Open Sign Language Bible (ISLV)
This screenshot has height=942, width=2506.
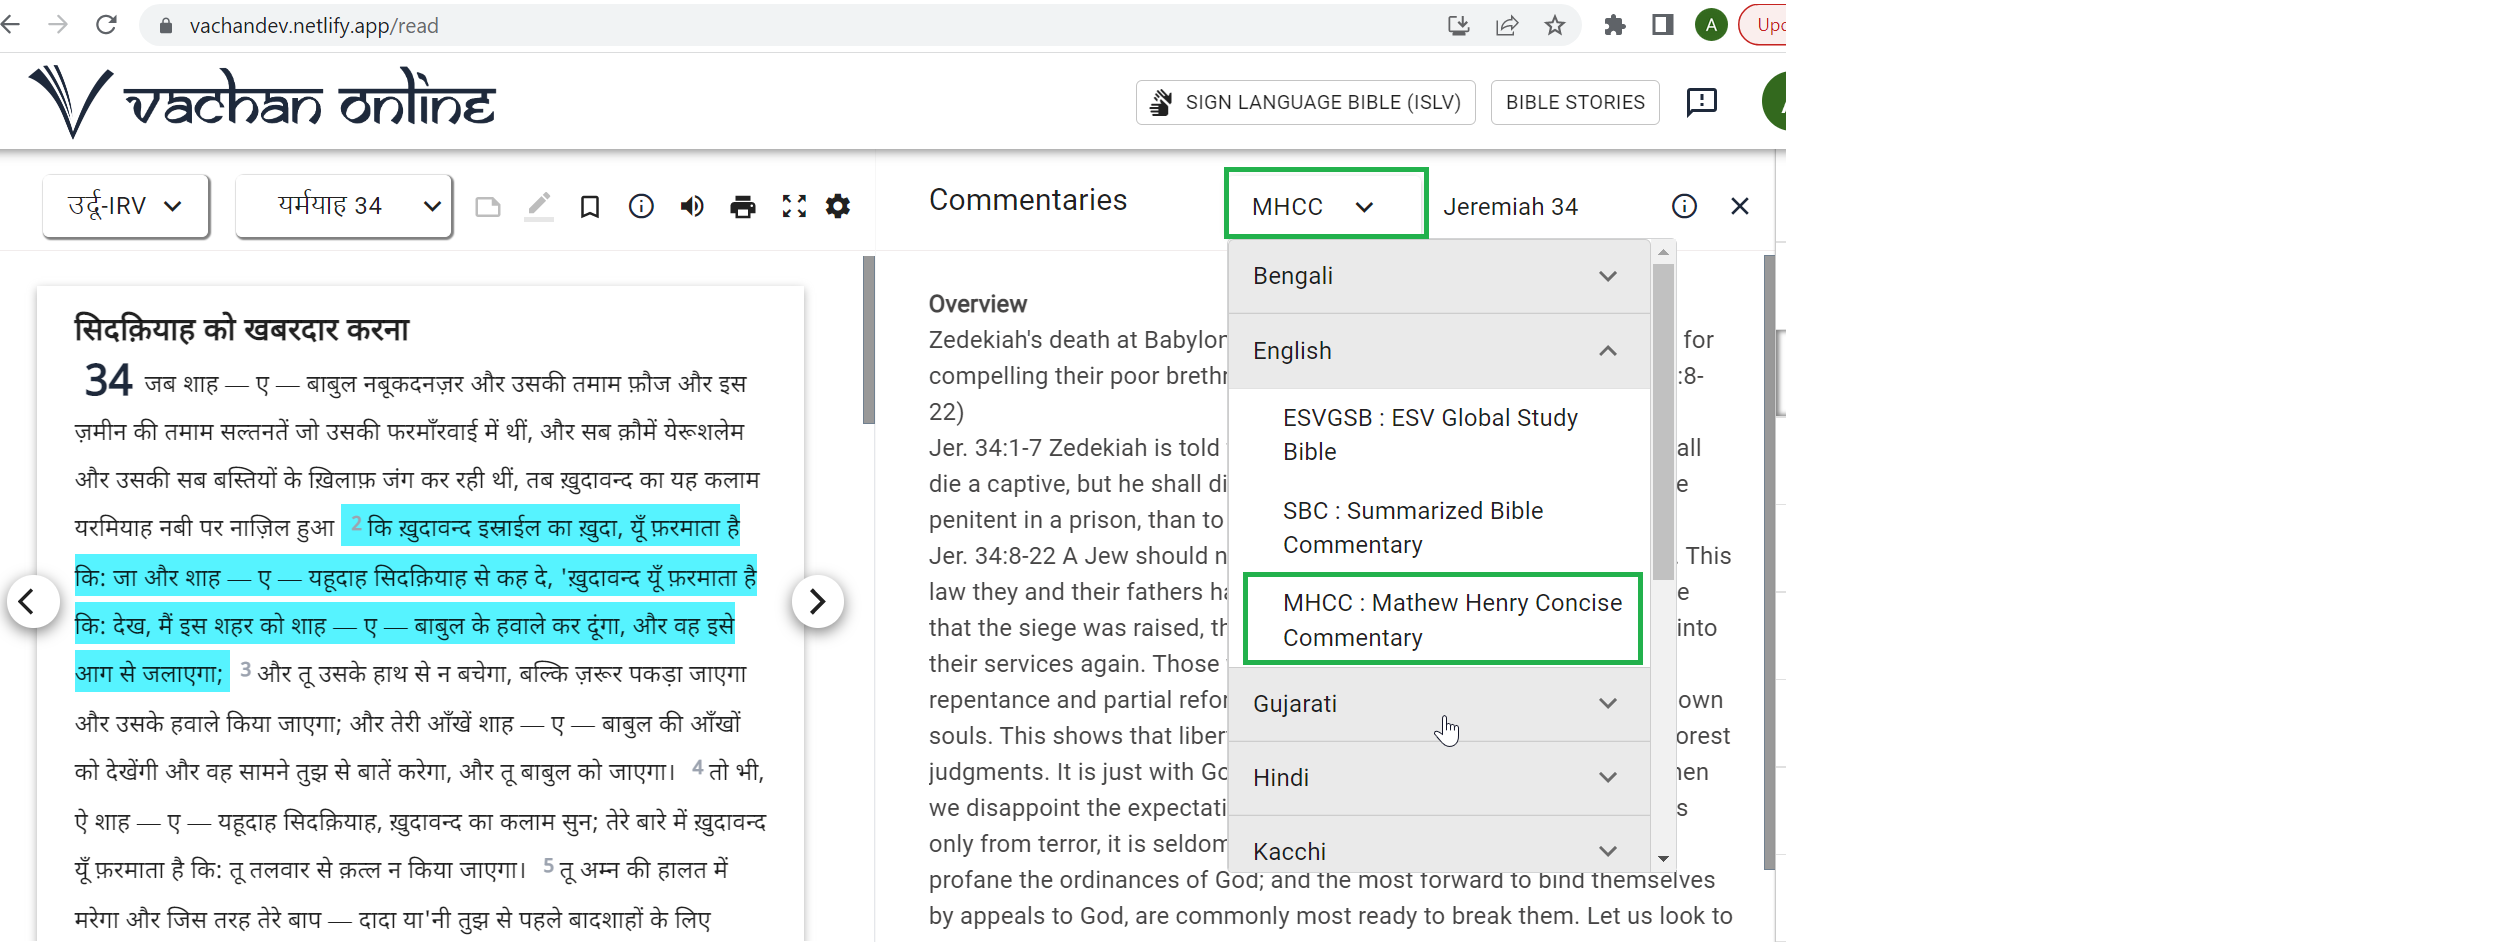[x=1305, y=101]
